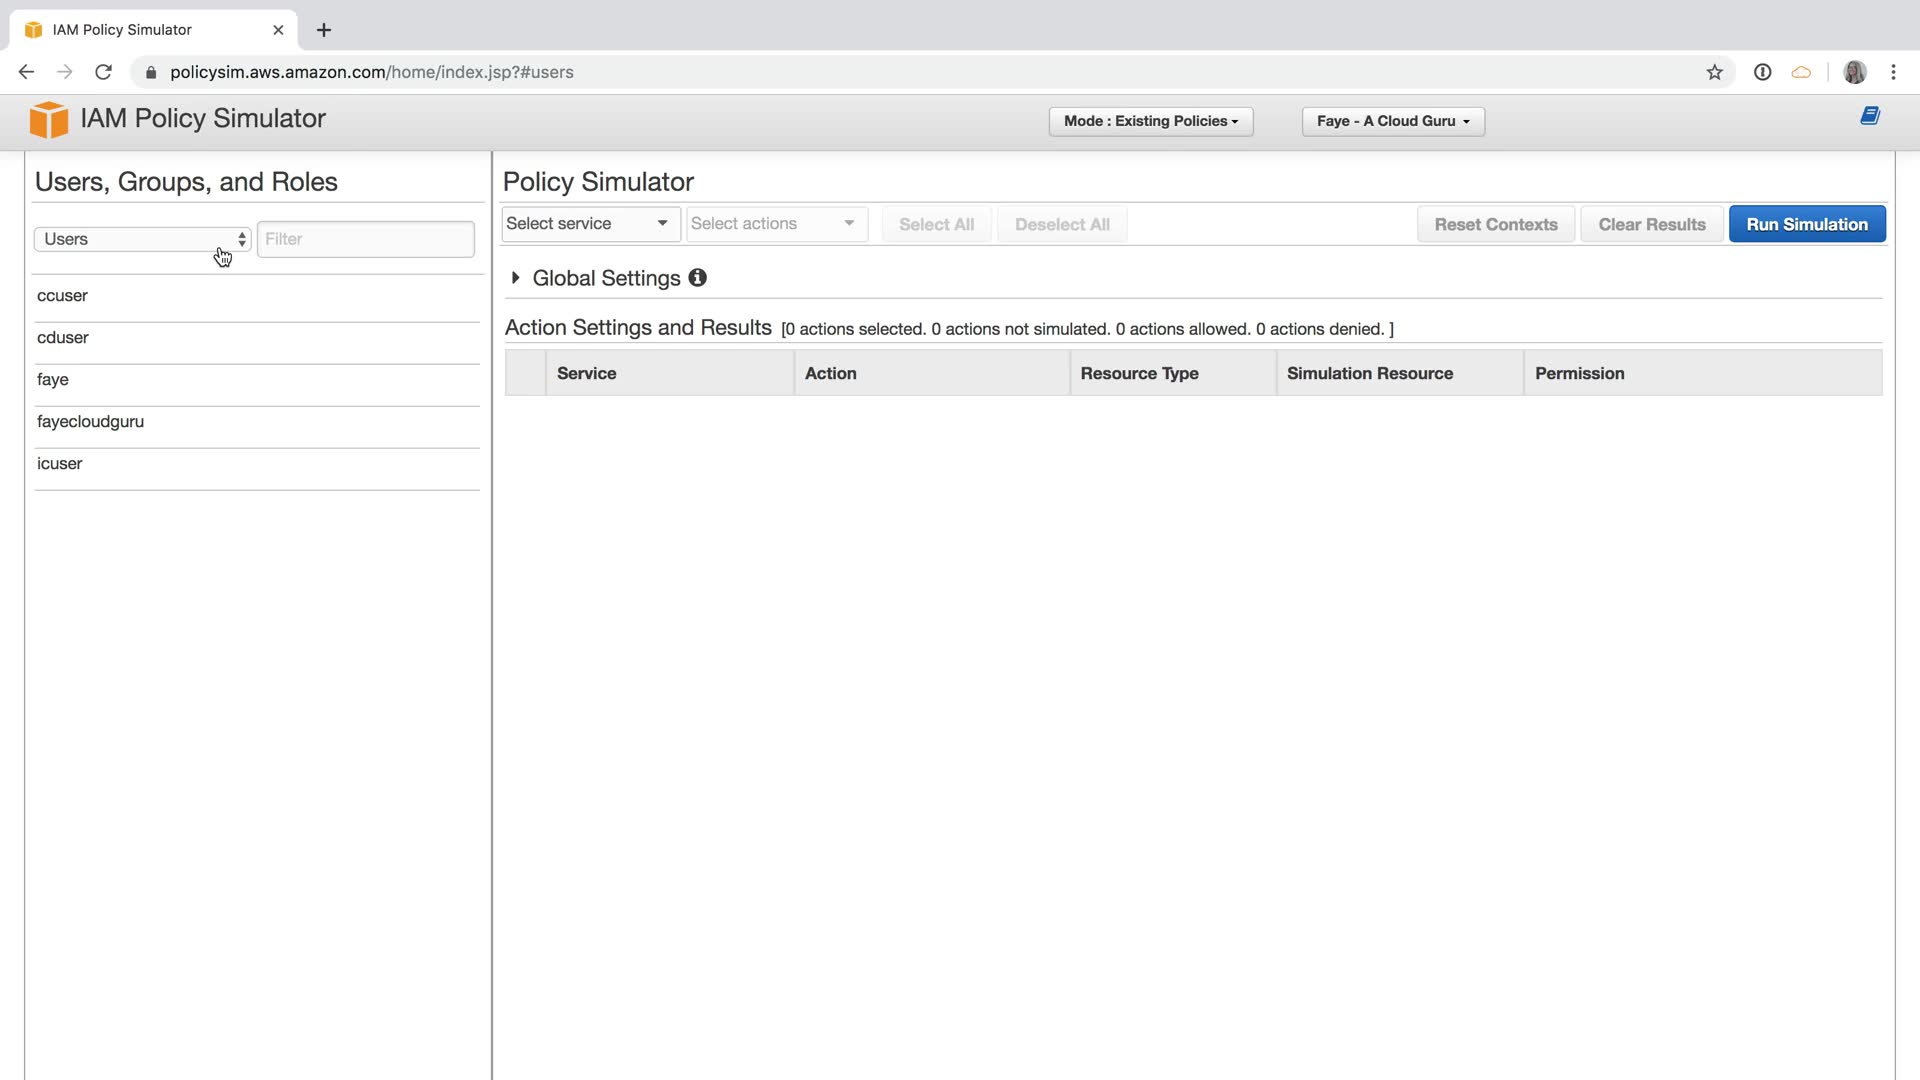This screenshot has height=1080, width=1920.
Task: Reload the page with refresh icon
Action: [103, 72]
